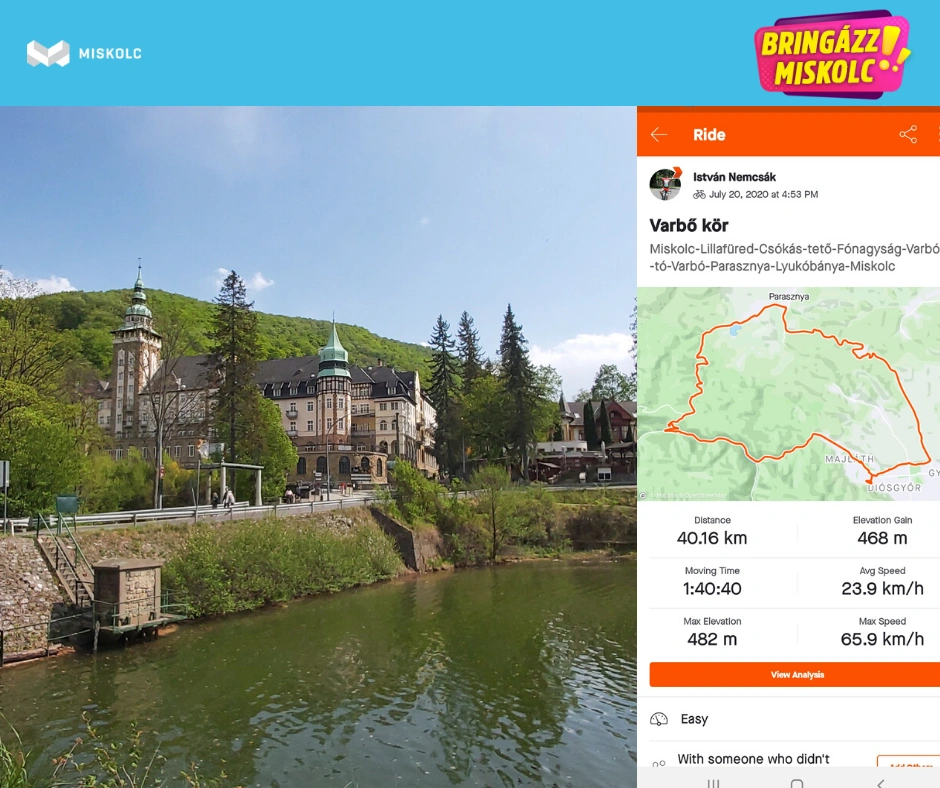
Task: Click the Bringázz Miskolc badge
Action: pyautogui.click(x=833, y=53)
